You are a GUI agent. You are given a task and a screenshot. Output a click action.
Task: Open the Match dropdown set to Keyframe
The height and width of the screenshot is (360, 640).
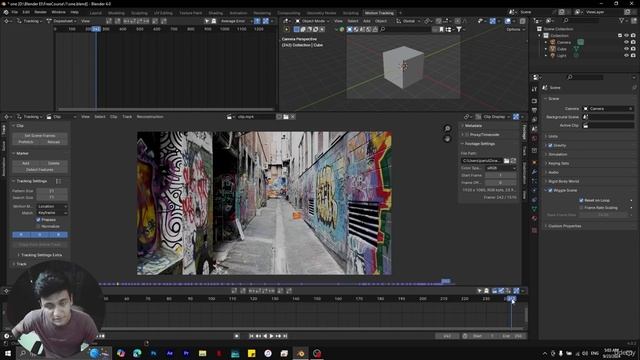[x=52, y=213]
